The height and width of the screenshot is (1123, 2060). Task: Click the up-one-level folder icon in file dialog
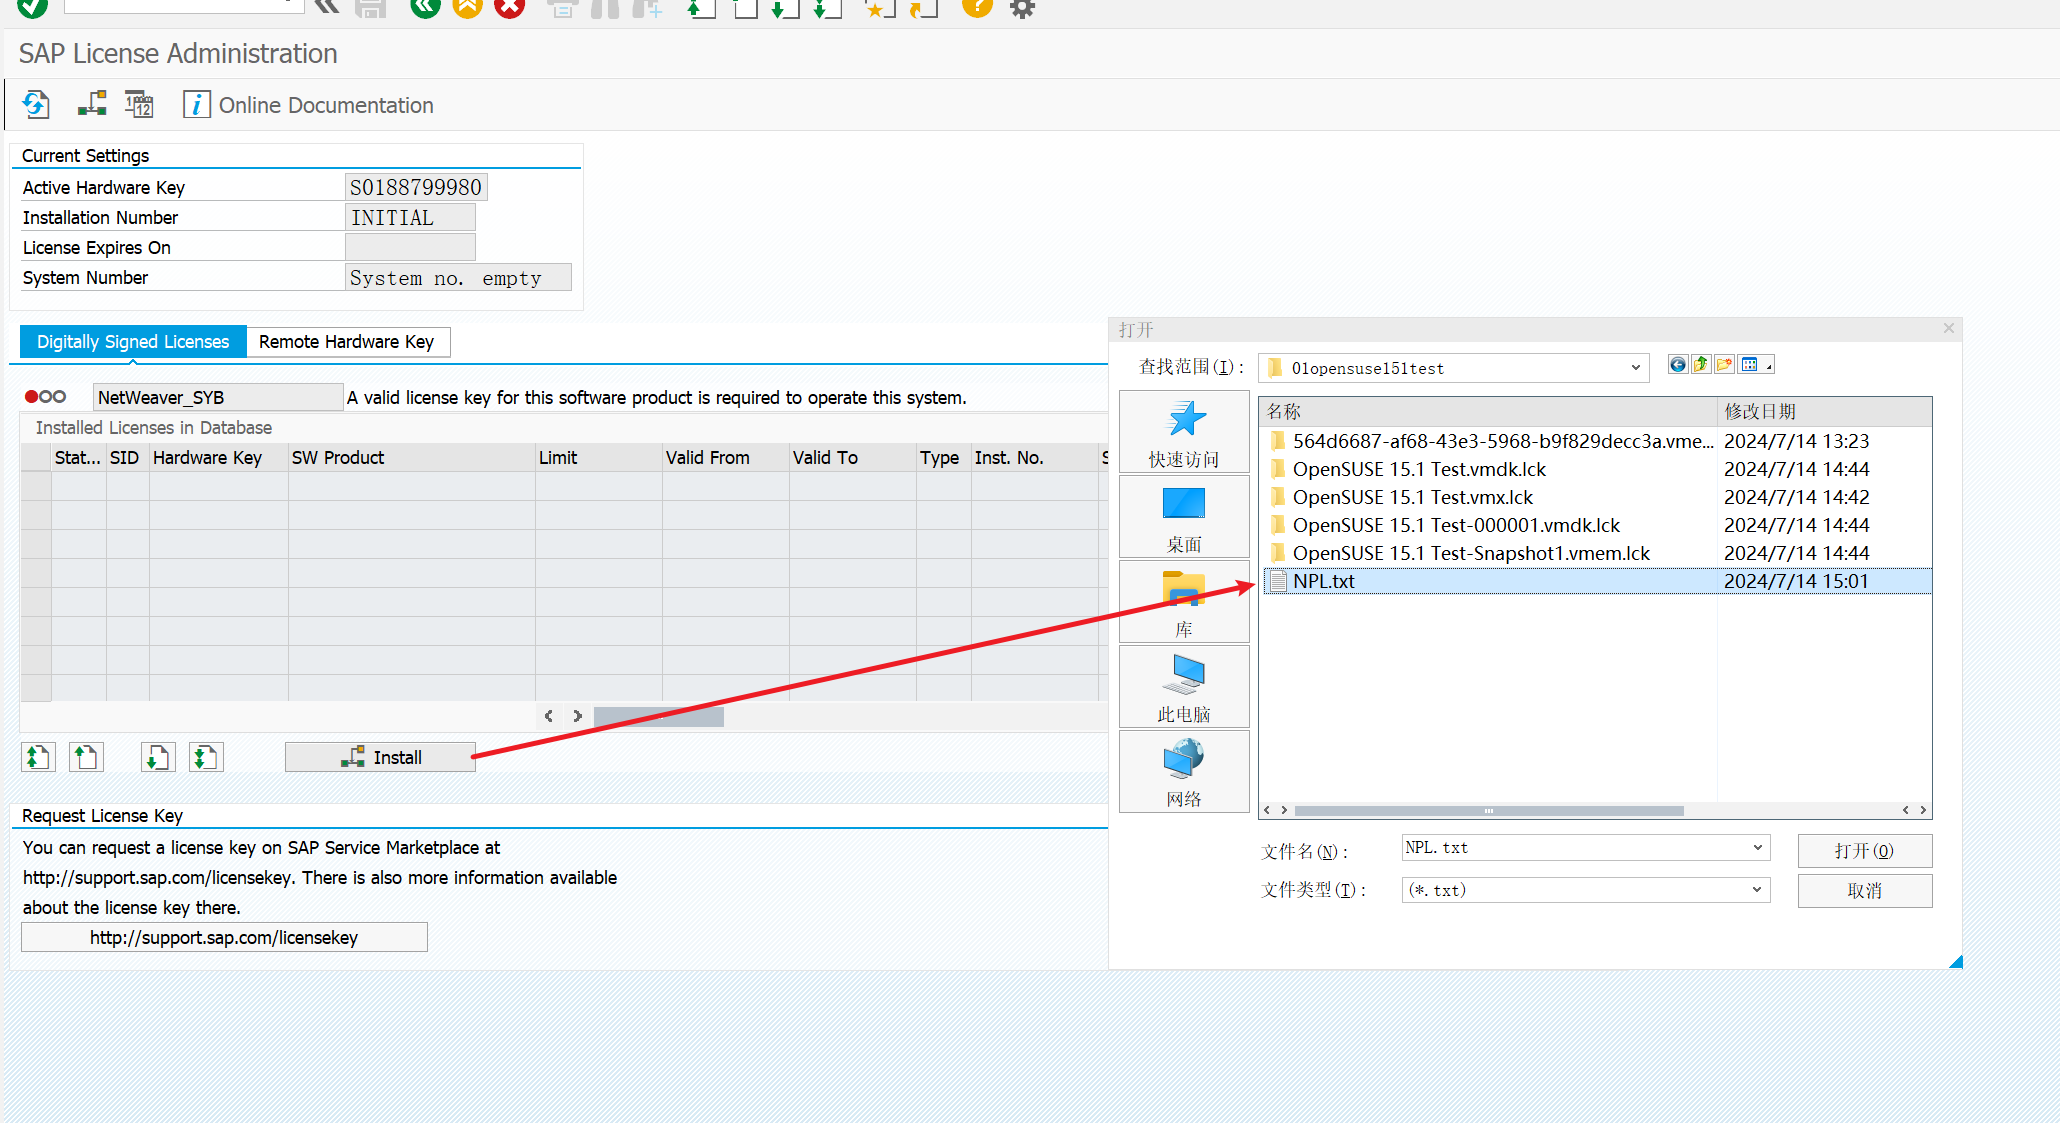[1701, 365]
